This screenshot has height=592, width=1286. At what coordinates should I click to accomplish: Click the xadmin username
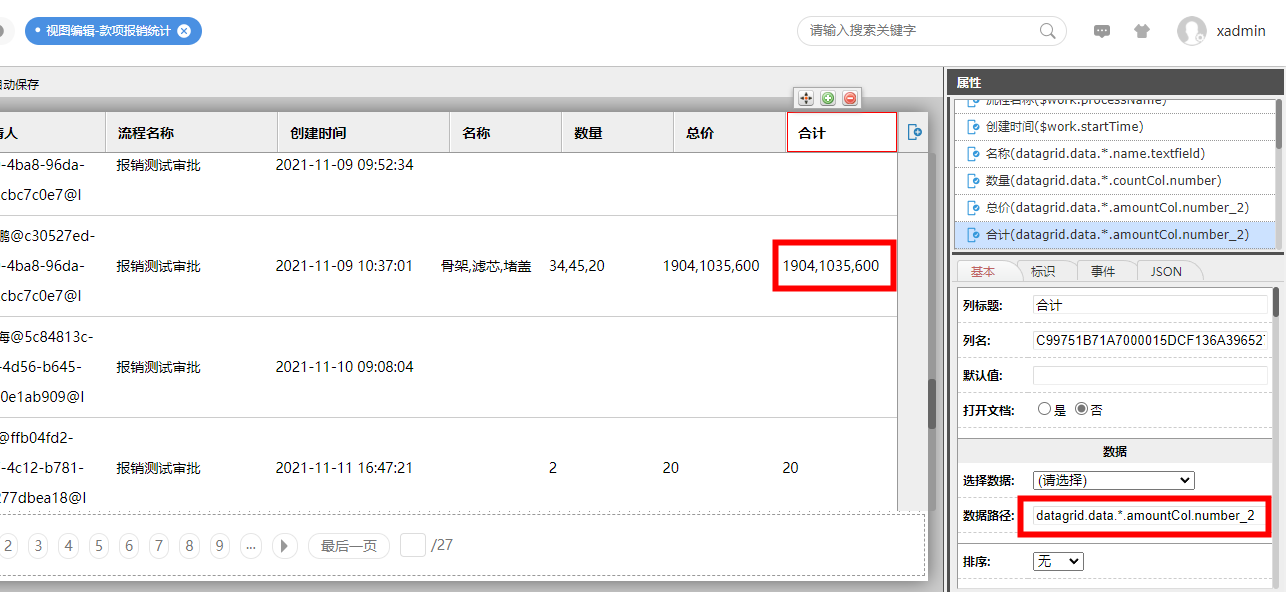click(x=1241, y=31)
